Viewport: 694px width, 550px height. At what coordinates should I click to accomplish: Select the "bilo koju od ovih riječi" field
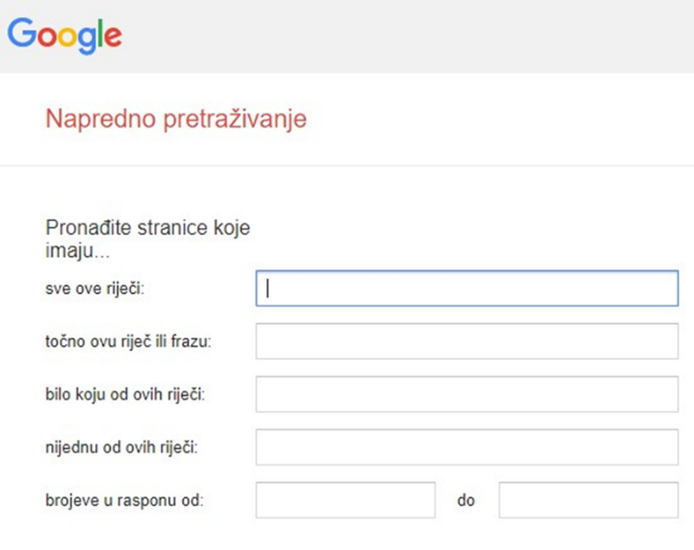point(467,394)
